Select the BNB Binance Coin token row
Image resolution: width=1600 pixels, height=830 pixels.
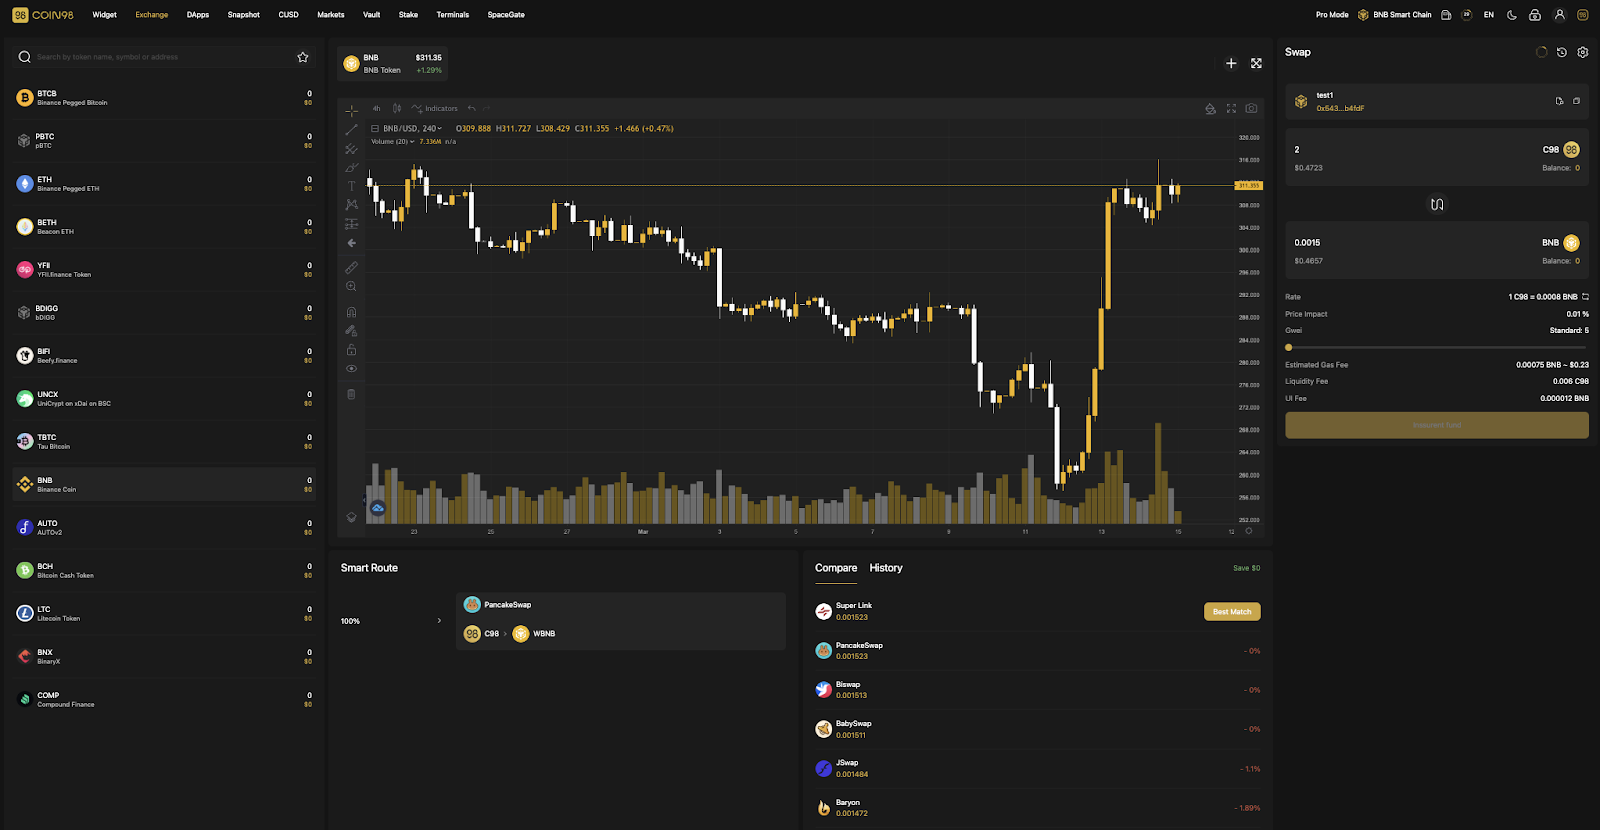164,485
